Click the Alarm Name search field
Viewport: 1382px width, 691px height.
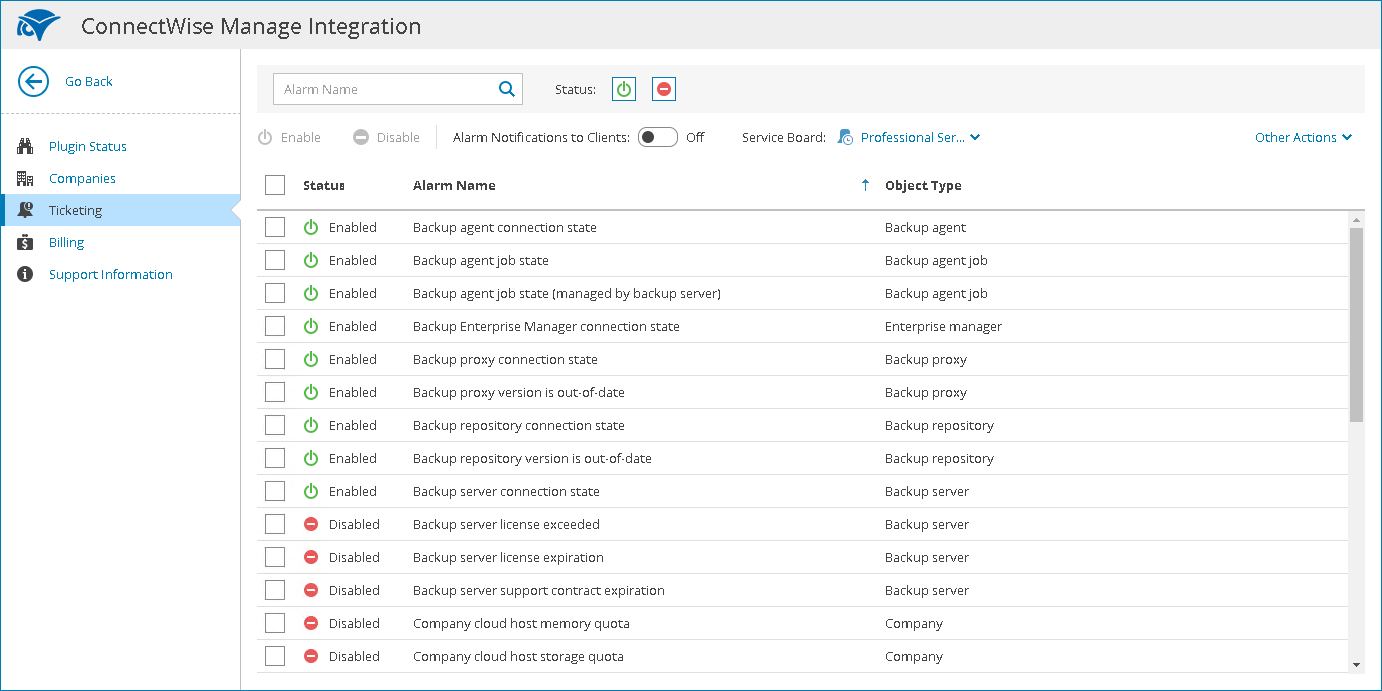pos(385,89)
